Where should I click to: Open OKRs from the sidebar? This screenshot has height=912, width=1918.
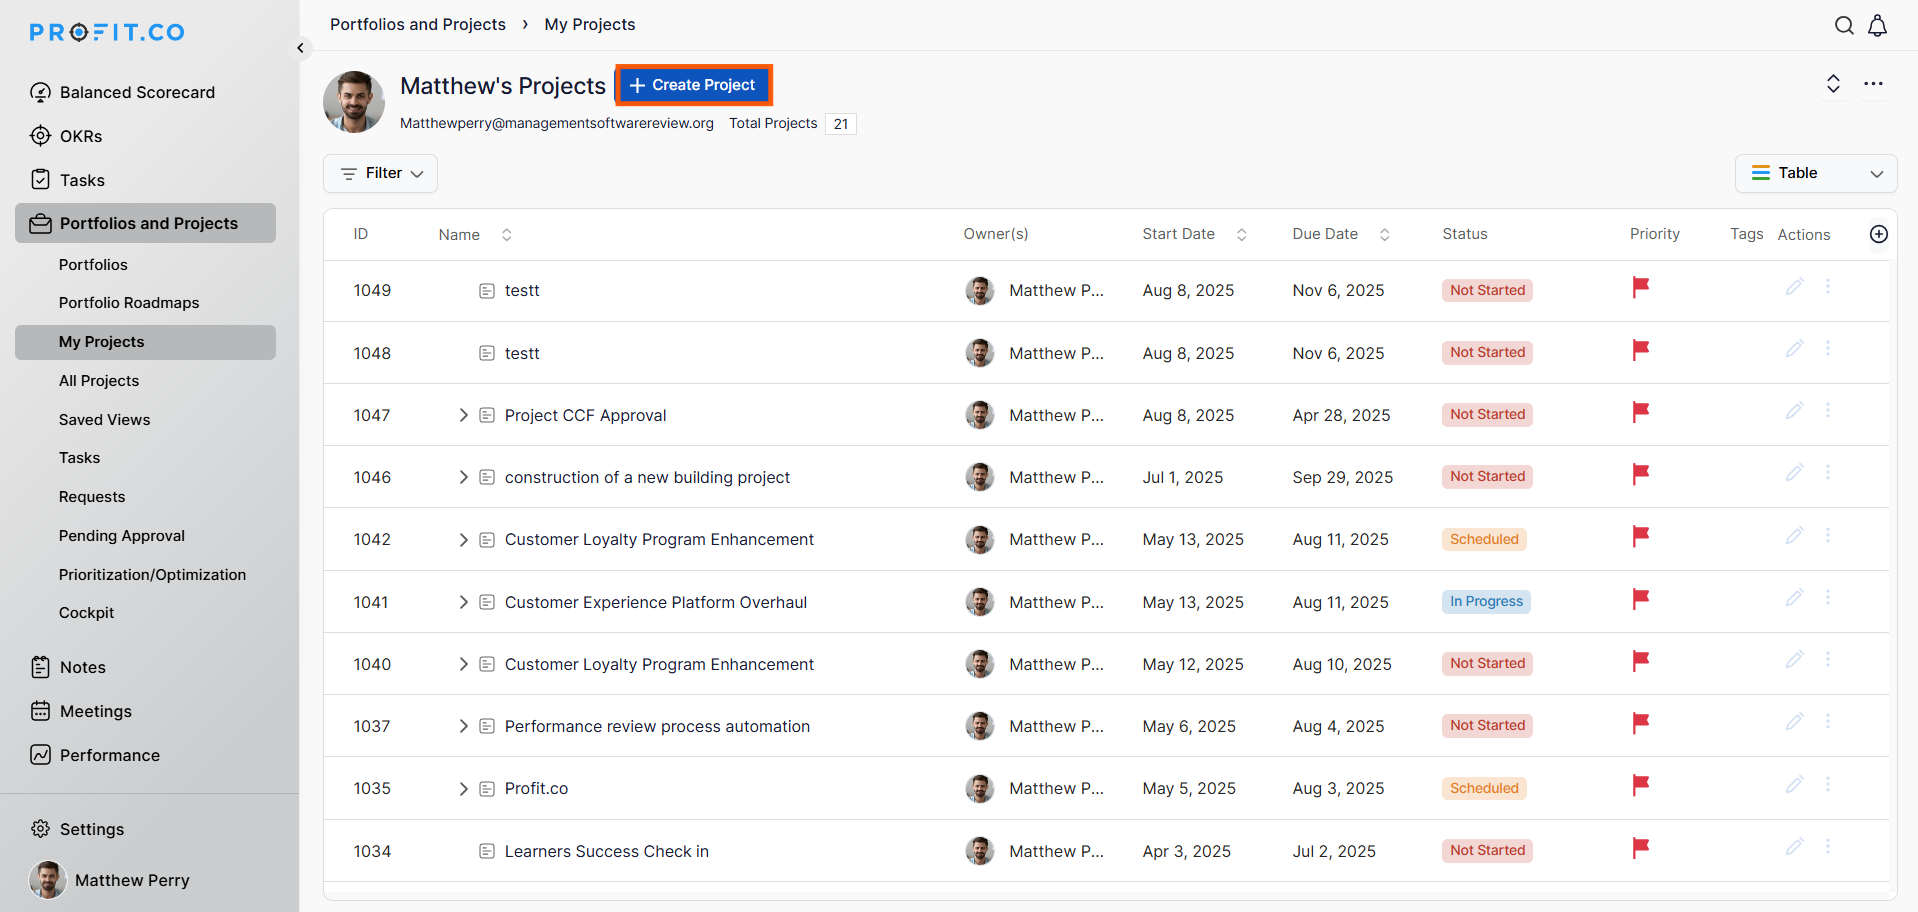tap(81, 136)
